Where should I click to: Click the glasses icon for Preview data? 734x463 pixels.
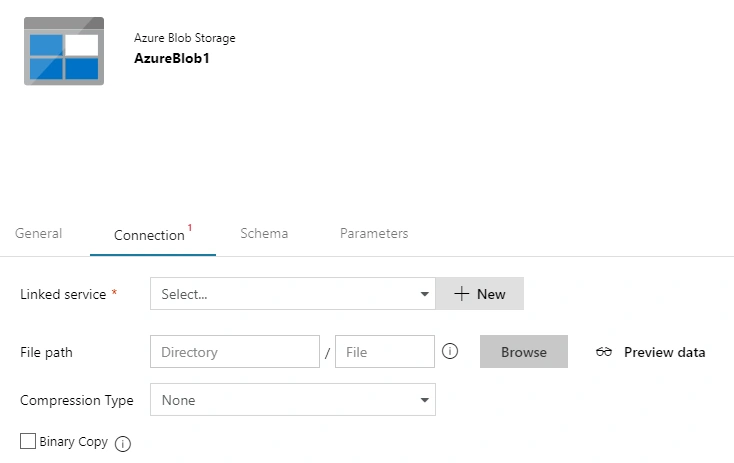603,352
